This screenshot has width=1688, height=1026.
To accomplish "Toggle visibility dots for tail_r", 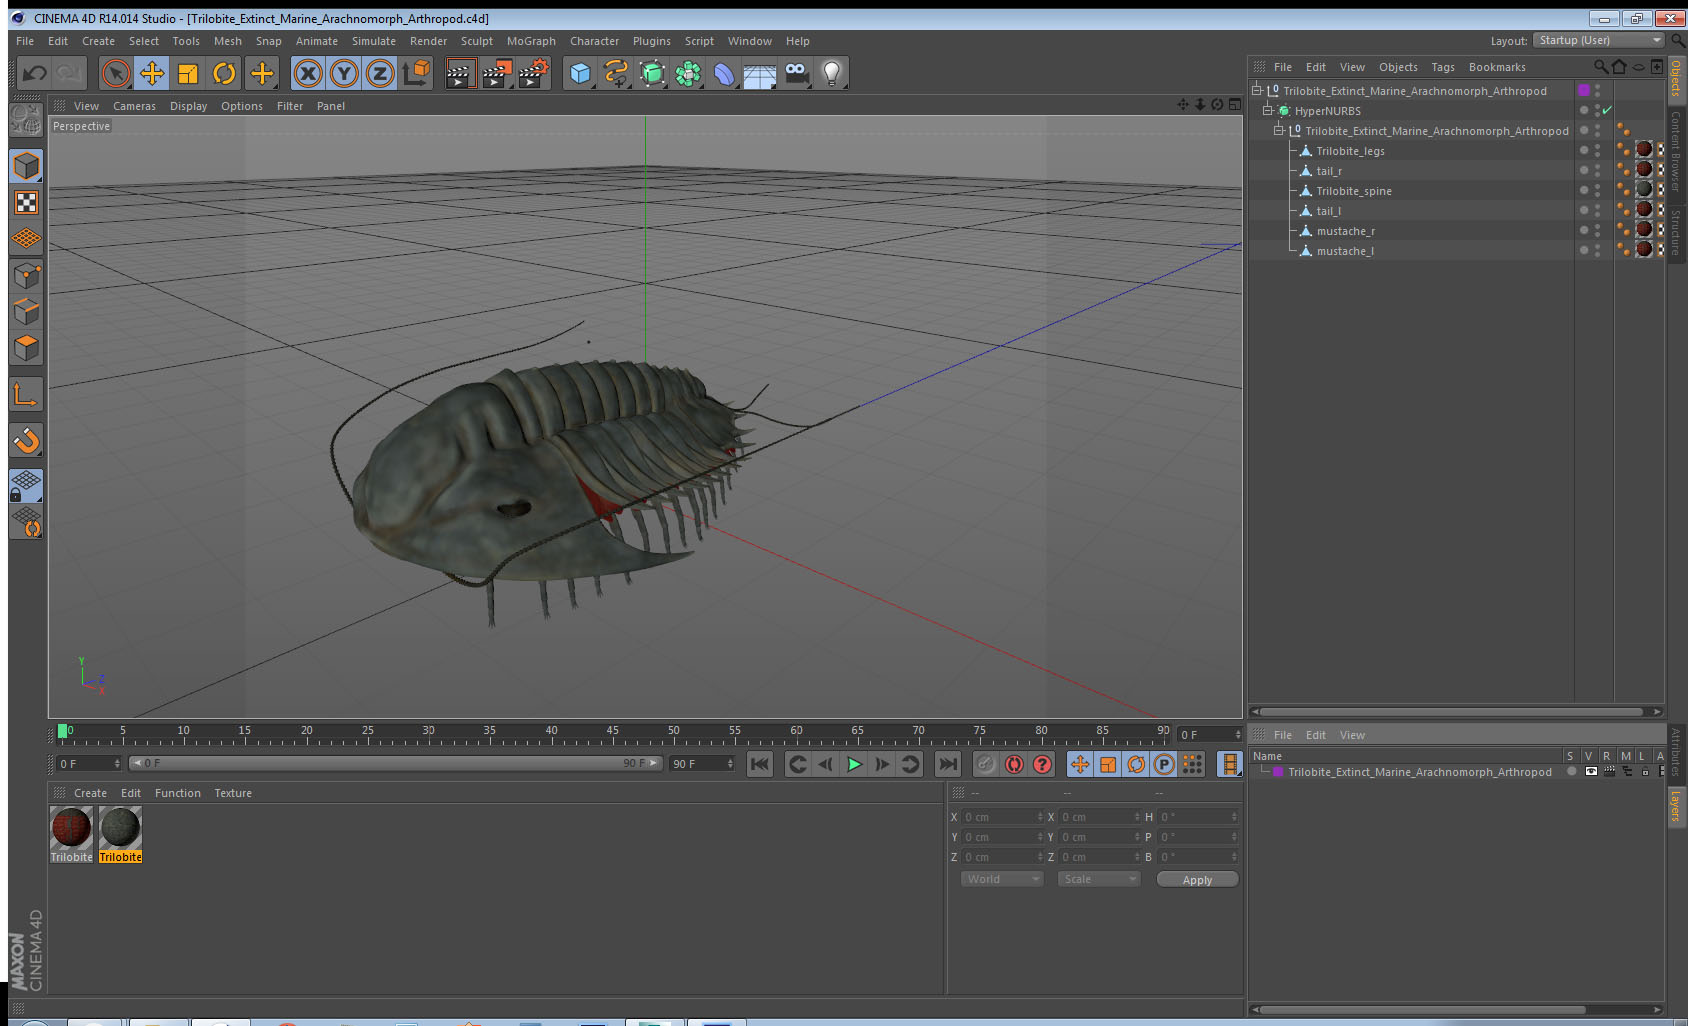I will click(1596, 171).
